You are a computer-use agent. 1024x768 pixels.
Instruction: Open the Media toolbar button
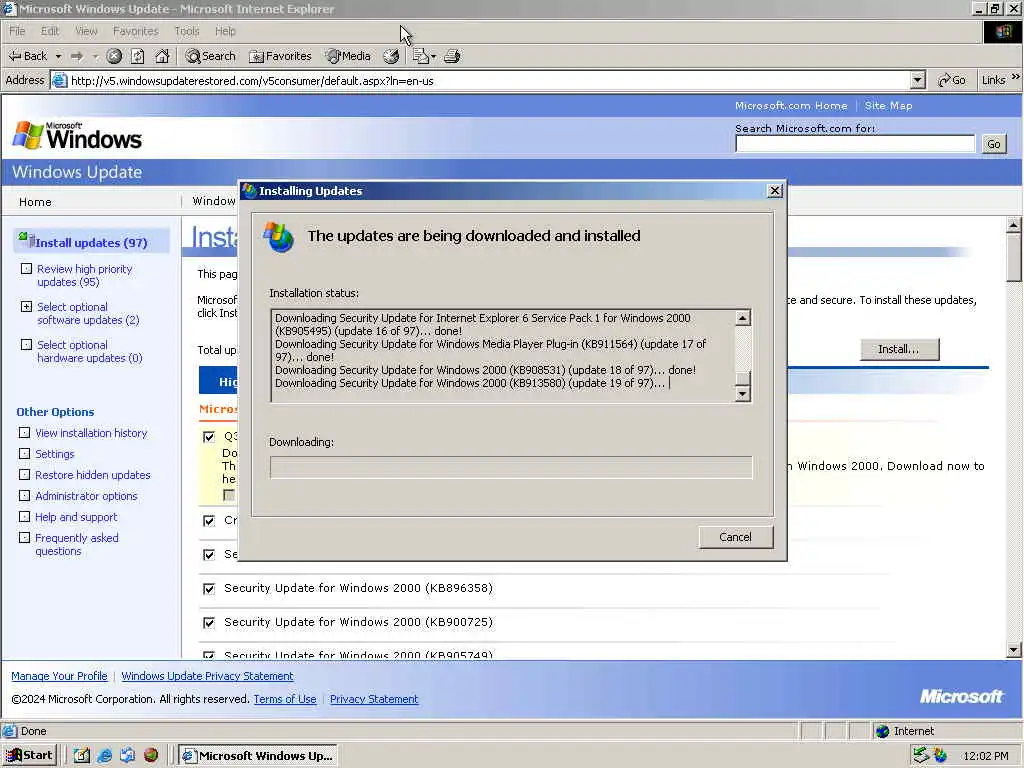coord(348,56)
